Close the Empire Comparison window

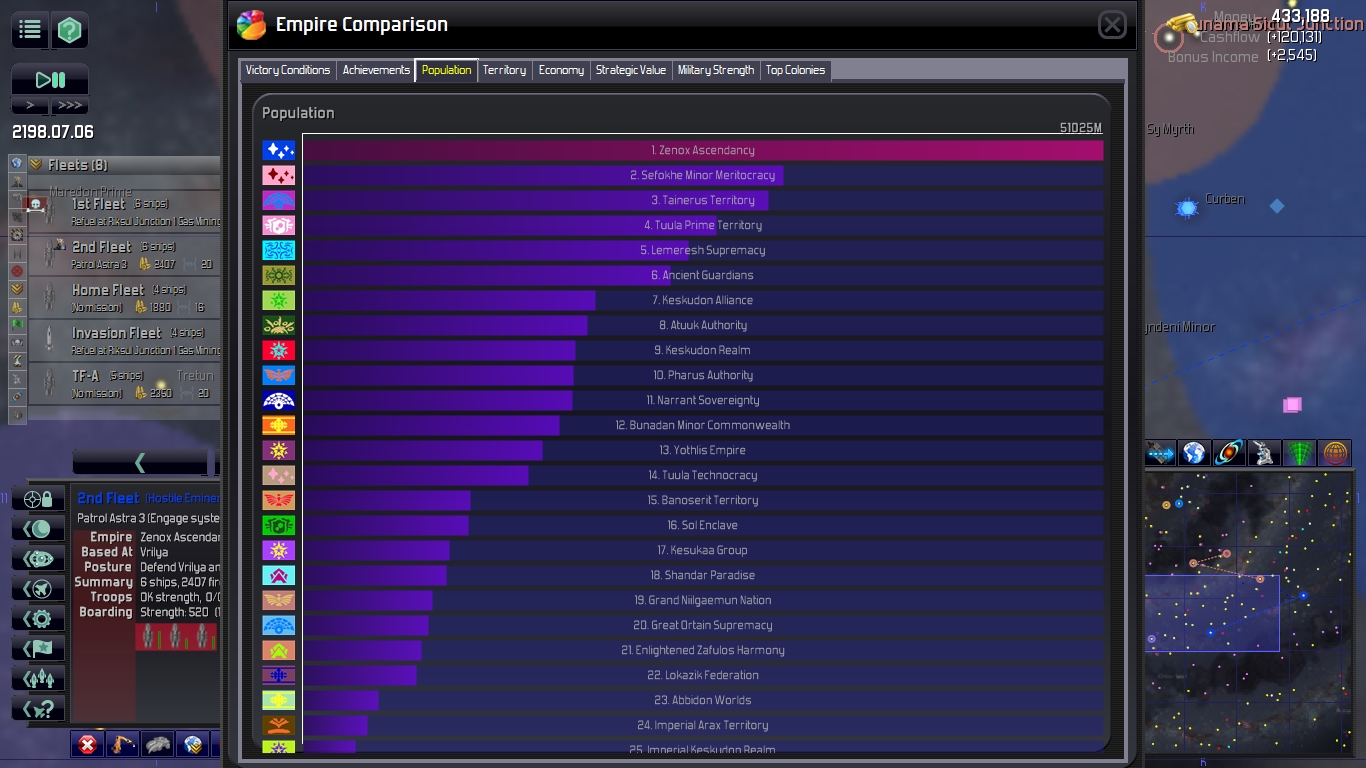pos(1112,25)
